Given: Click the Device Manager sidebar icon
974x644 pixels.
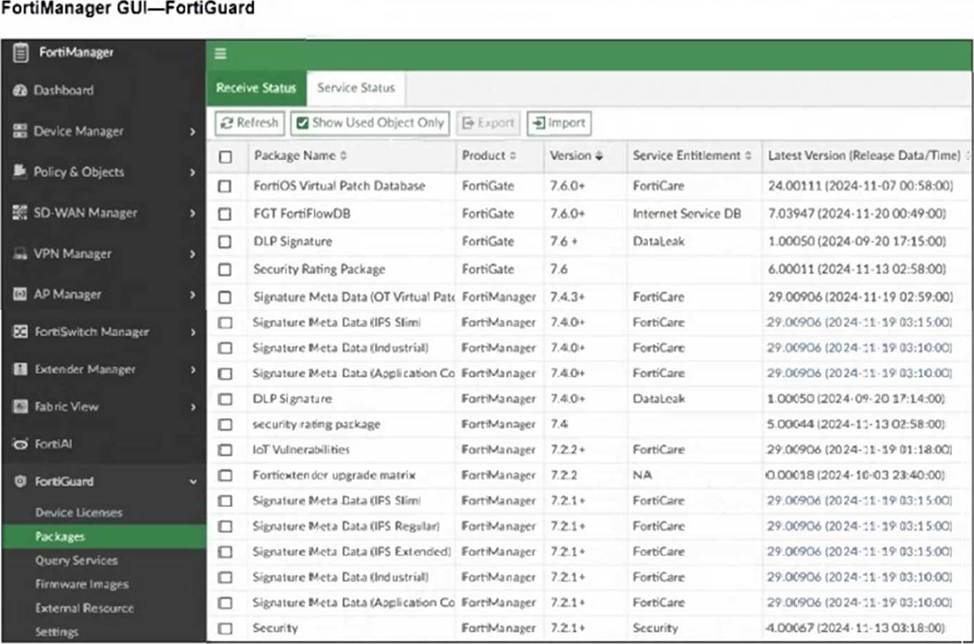Looking at the screenshot, I should pos(19,131).
